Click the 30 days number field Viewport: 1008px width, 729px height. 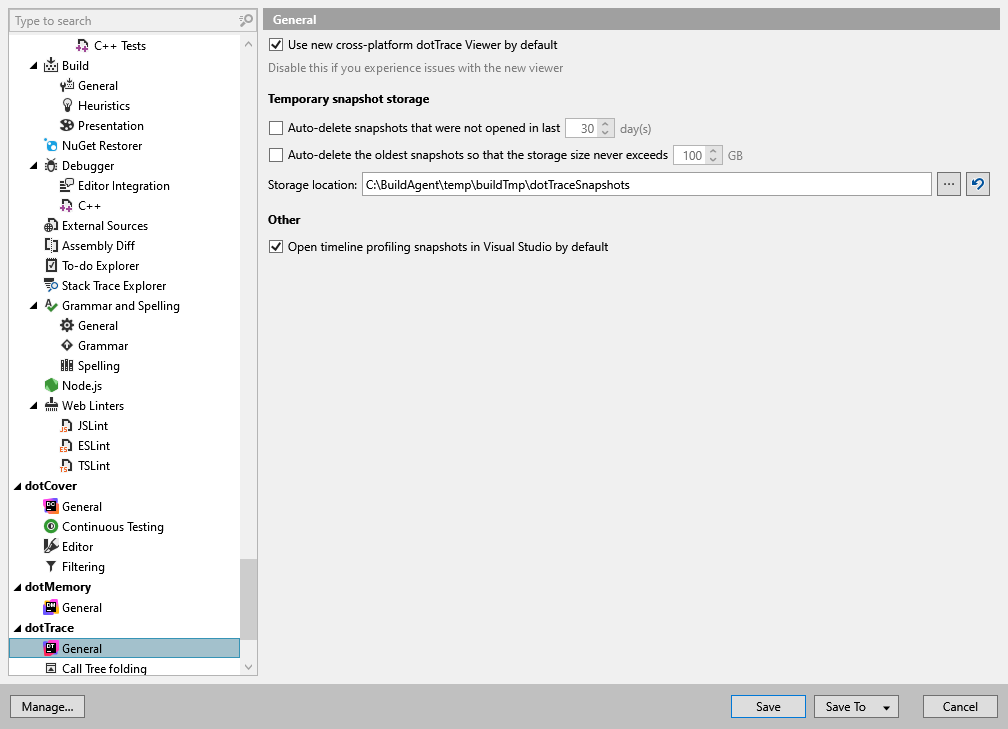[582, 129]
